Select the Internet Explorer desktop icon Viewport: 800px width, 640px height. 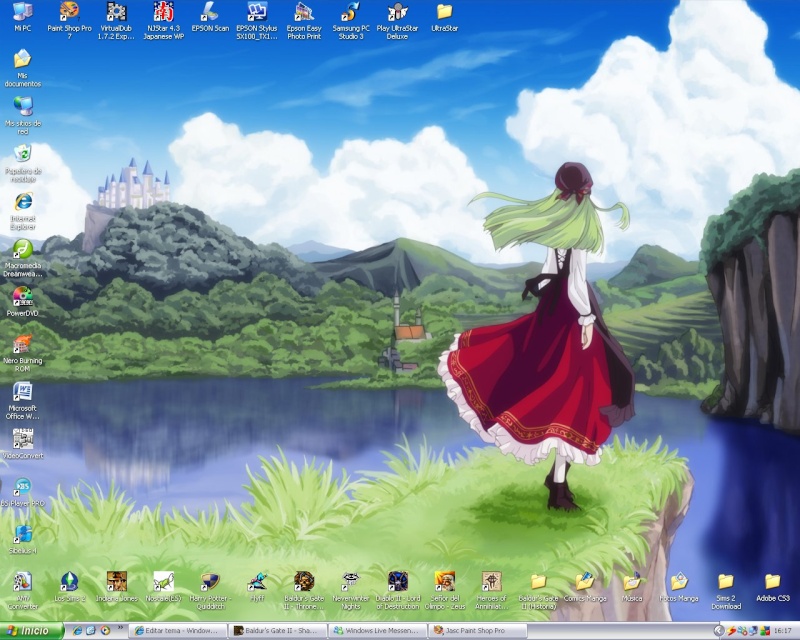22,211
